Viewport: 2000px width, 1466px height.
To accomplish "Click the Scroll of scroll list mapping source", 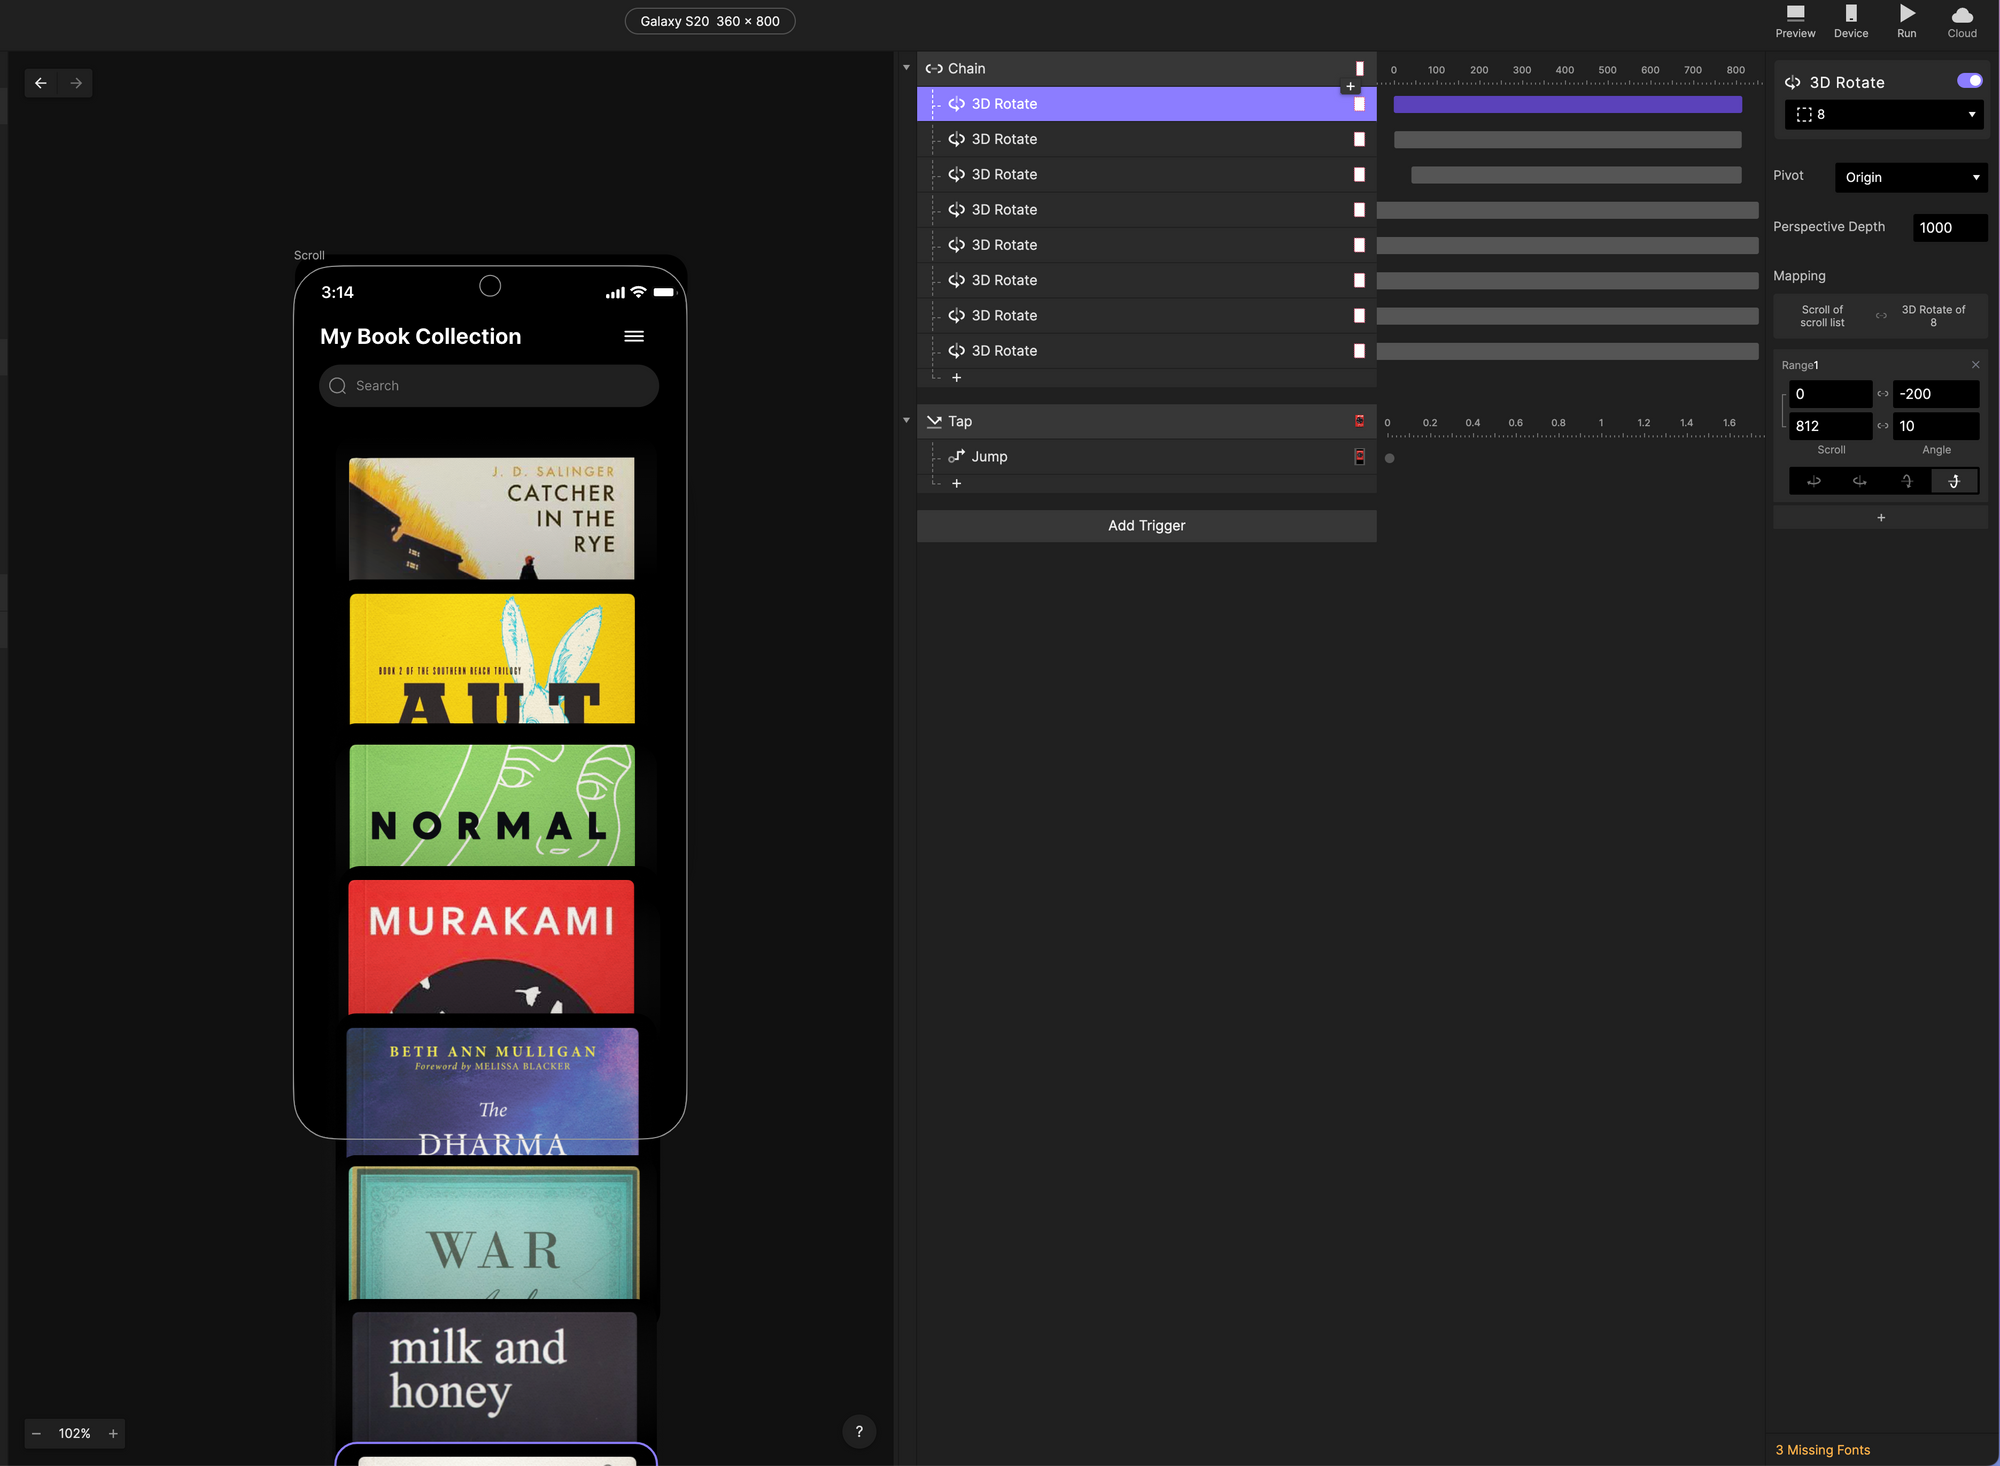I will 1822,316.
